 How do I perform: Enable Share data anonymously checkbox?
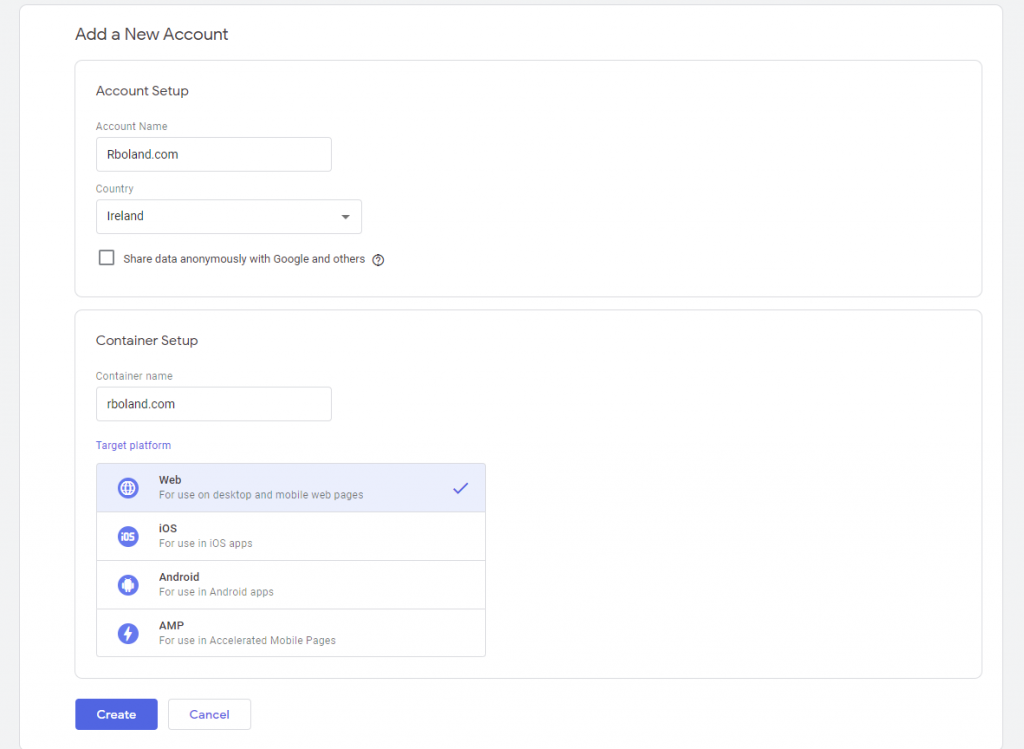pos(107,258)
